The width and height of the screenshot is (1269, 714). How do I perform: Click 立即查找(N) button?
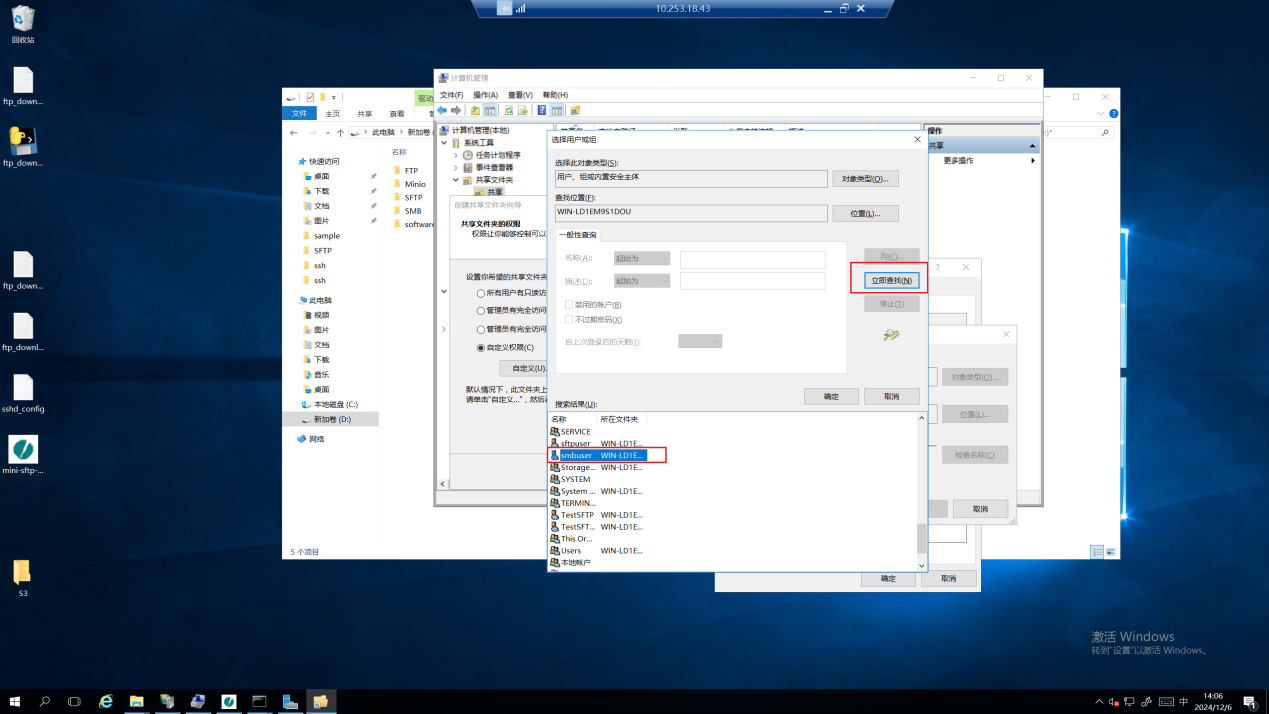(x=891, y=281)
